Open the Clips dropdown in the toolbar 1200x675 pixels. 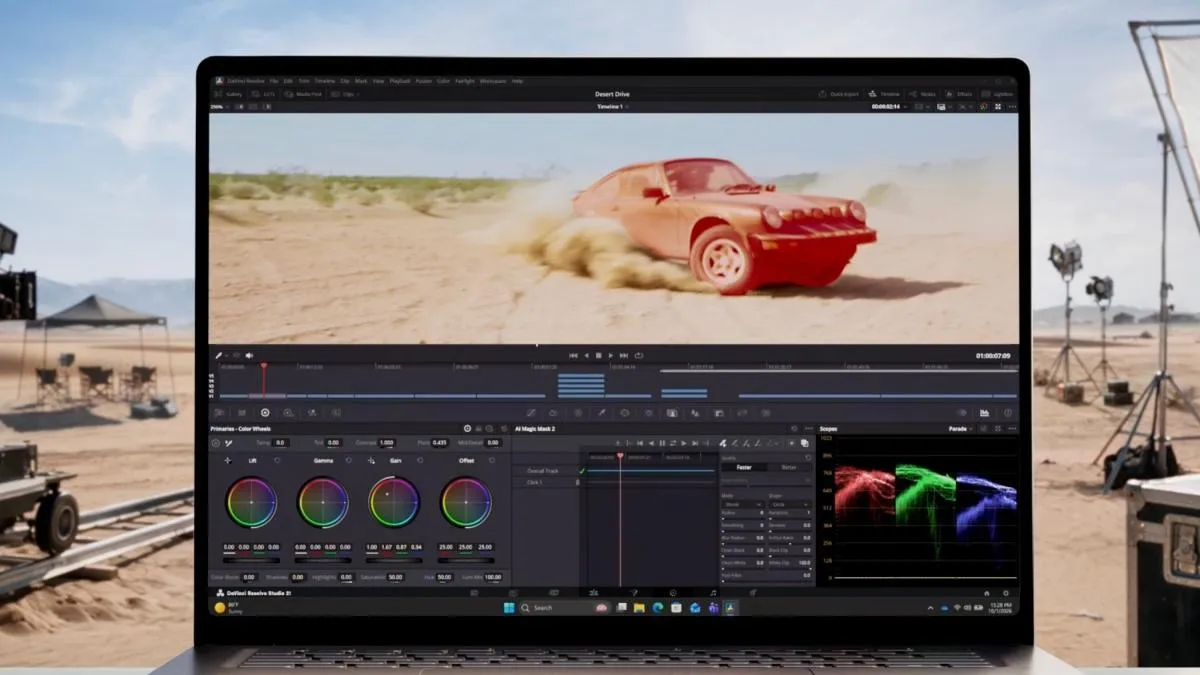click(345, 94)
